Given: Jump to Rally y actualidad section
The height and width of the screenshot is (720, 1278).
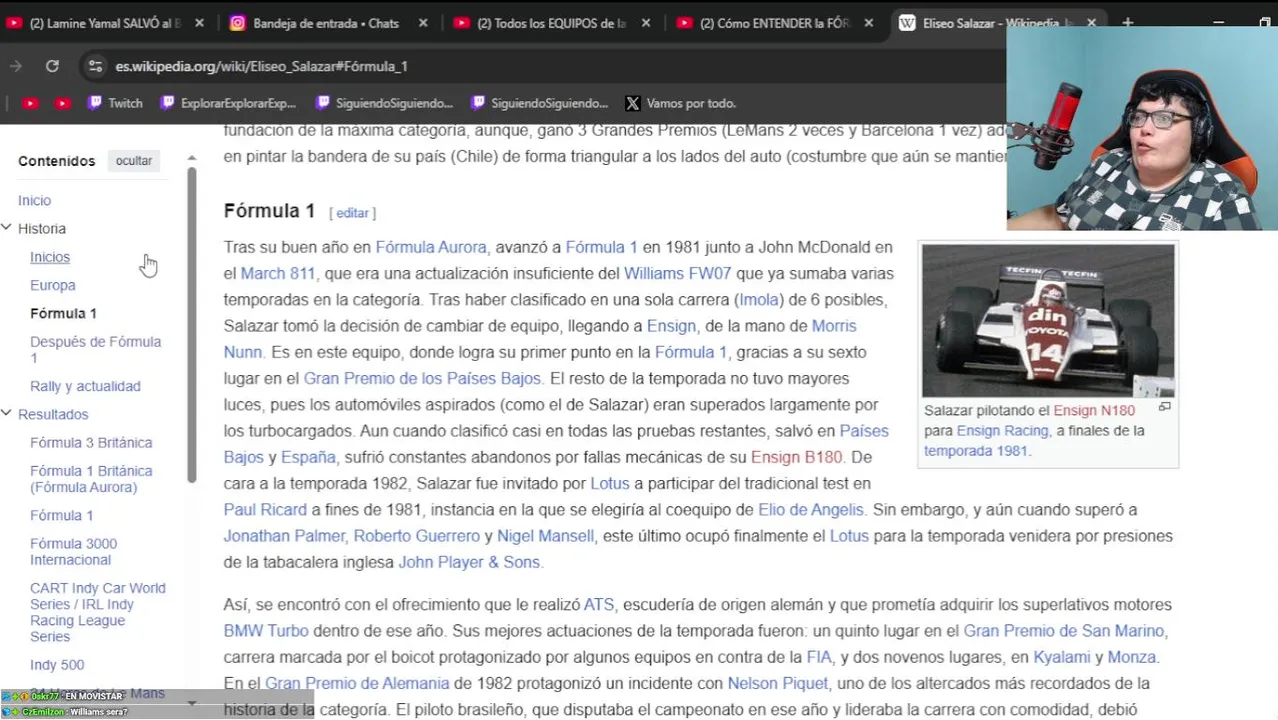Looking at the screenshot, I should tap(85, 386).
